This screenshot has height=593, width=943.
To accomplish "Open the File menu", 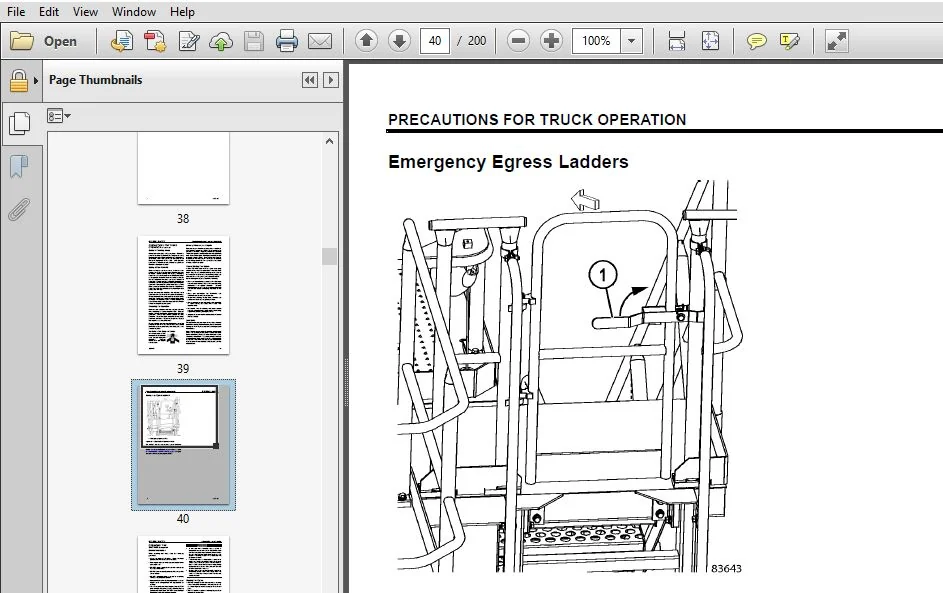I will click(x=16, y=11).
